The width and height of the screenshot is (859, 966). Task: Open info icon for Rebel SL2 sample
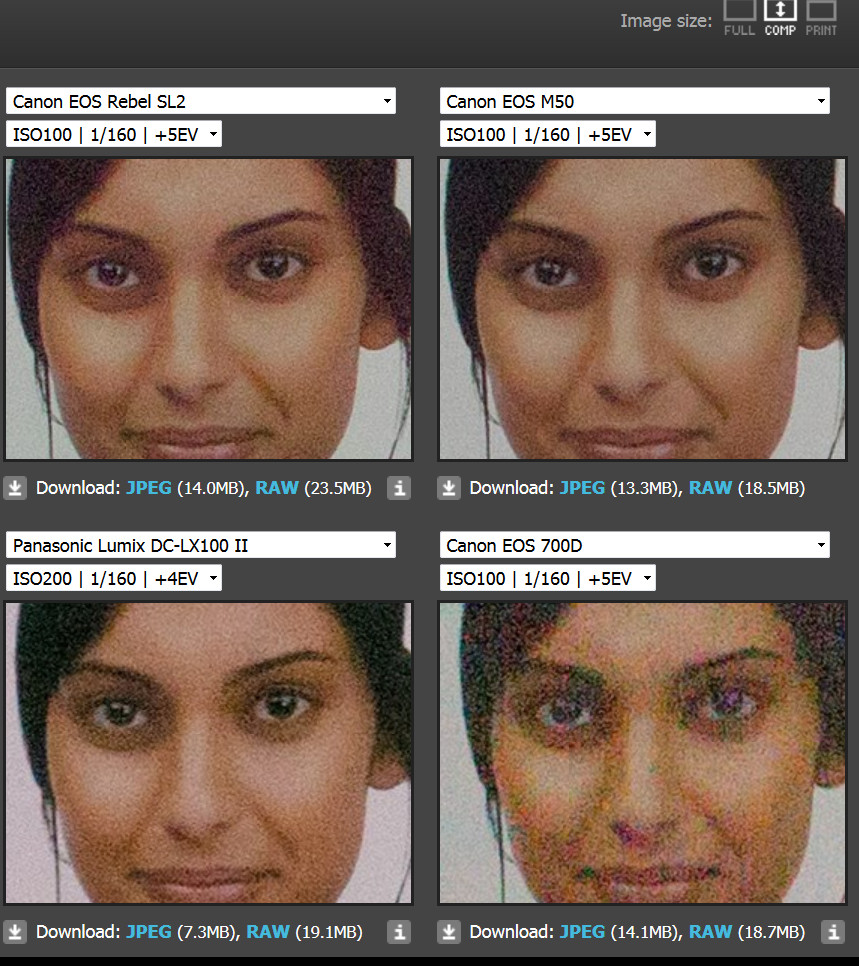[x=399, y=488]
